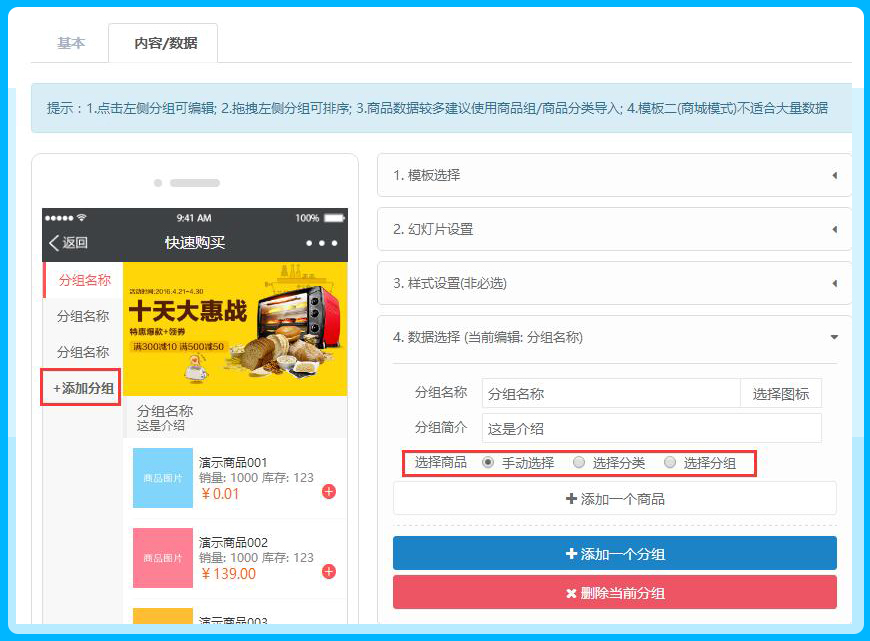Expand the 1. 模板选择 section
This screenshot has width=870, height=641.
point(614,175)
